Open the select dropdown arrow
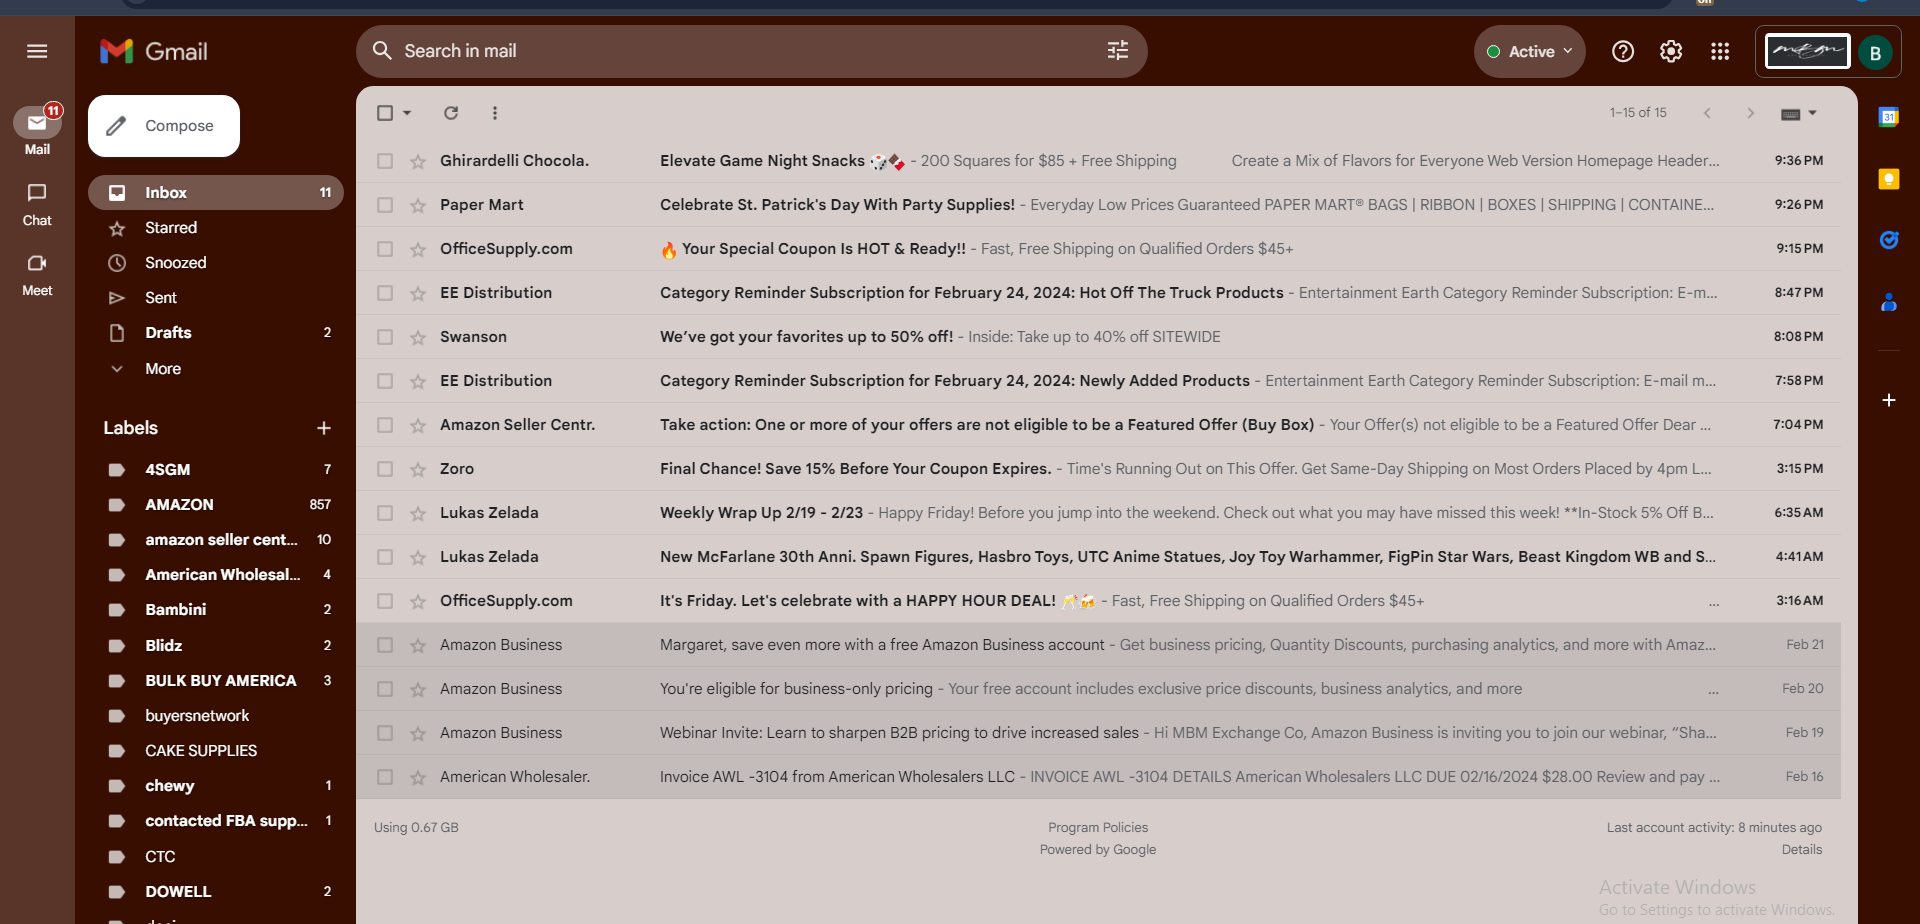 click(x=407, y=113)
